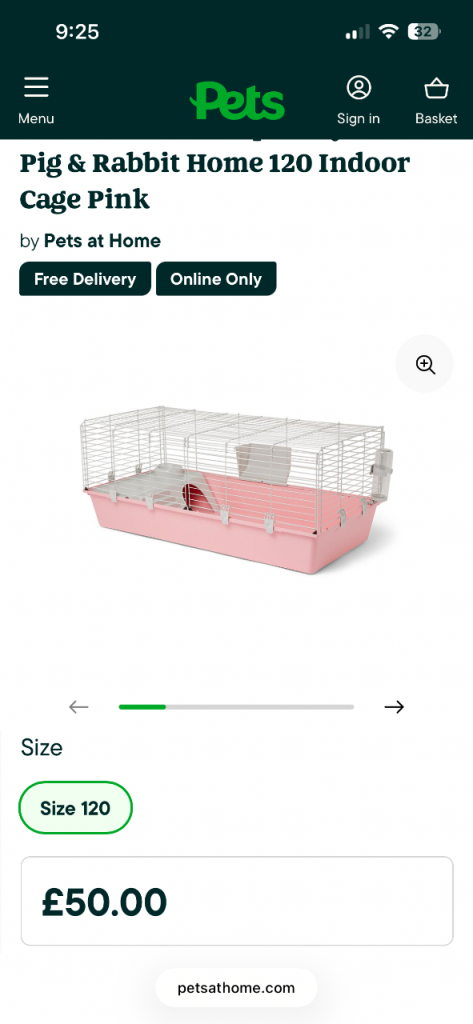Tap the petsathome.com address pill

tap(236, 988)
